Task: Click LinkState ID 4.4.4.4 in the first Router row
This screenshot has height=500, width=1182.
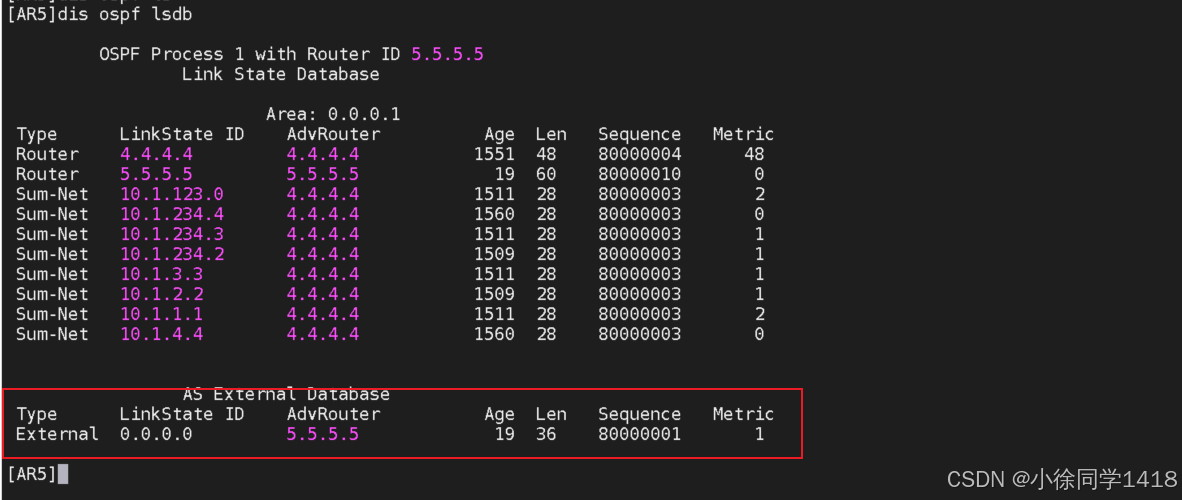Action: 156,154
